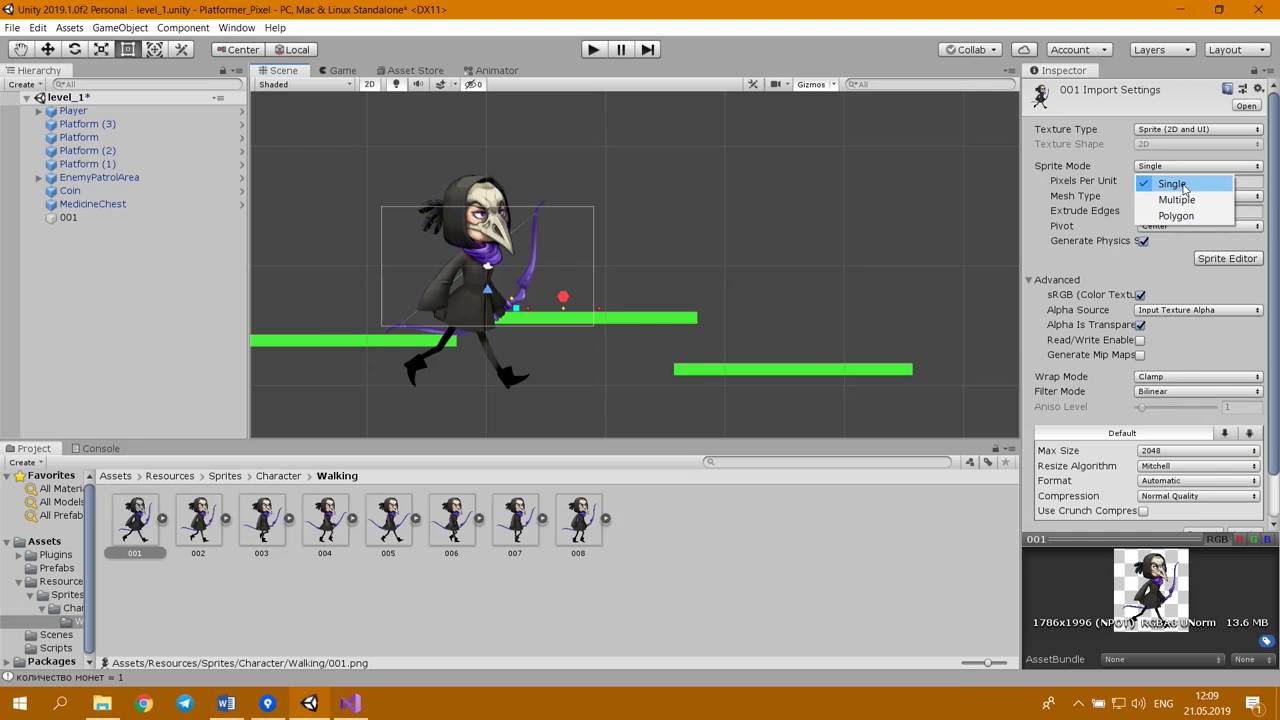The height and width of the screenshot is (720, 1280).
Task: Switch to the Animator tab
Action: click(x=496, y=70)
